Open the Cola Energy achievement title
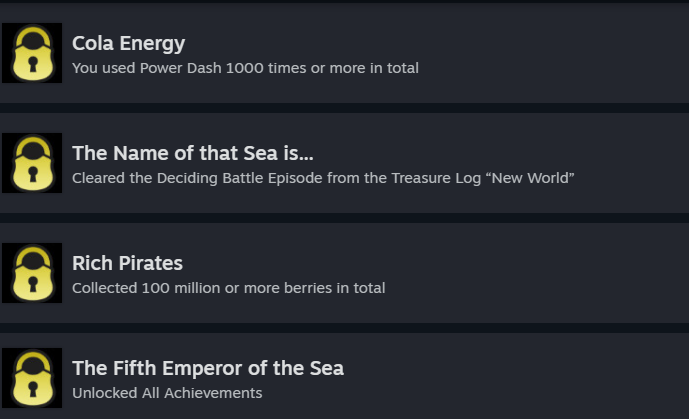 (128, 43)
